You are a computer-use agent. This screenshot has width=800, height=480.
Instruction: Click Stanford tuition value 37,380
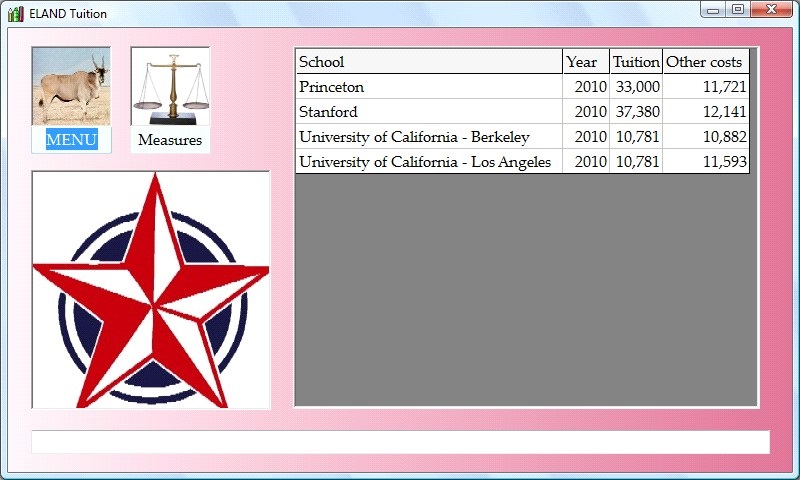point(637,112)
